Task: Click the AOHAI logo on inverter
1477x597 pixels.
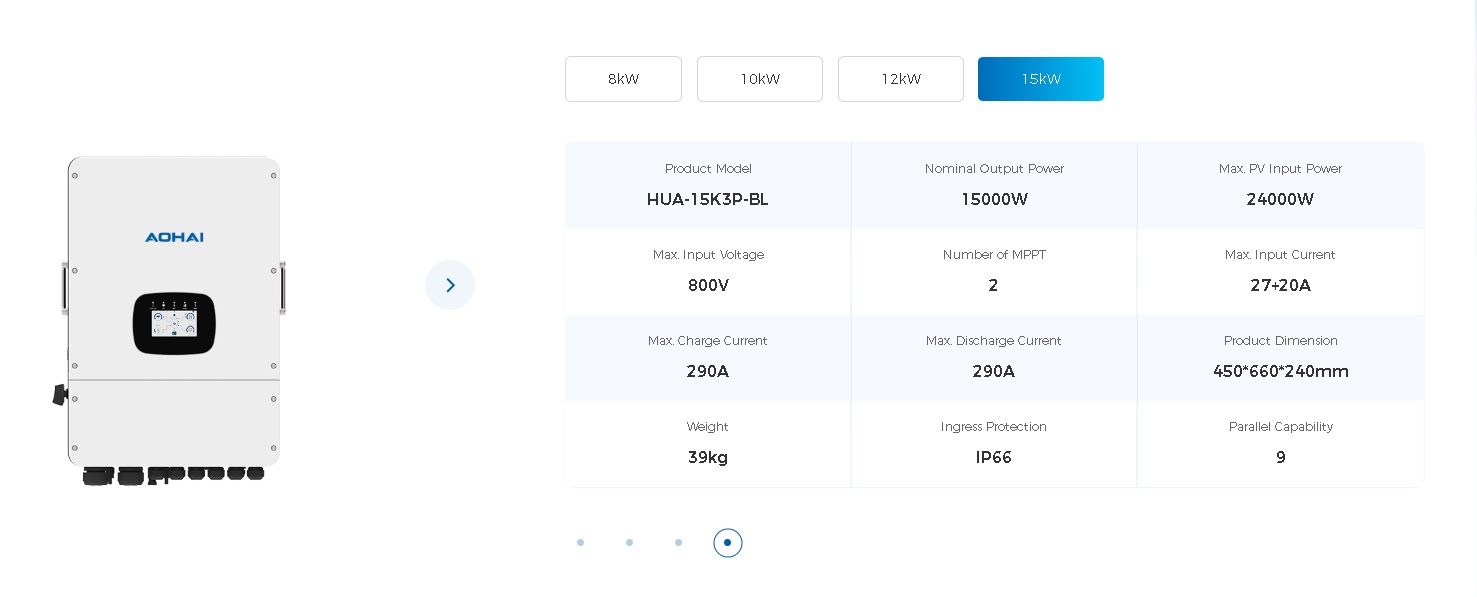Action: pos(174,237)
